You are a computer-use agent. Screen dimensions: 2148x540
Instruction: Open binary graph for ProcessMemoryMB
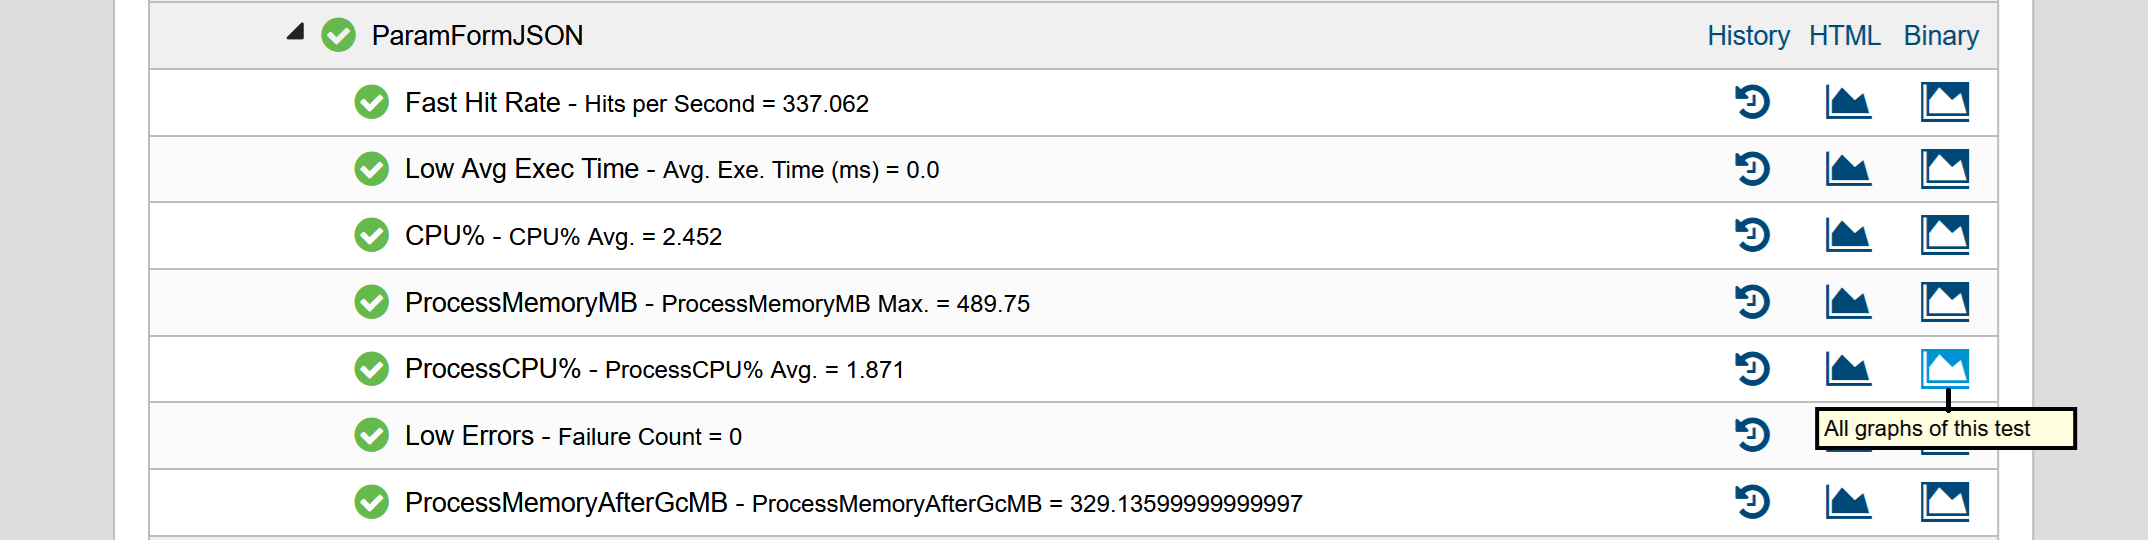click(1945, 302)
